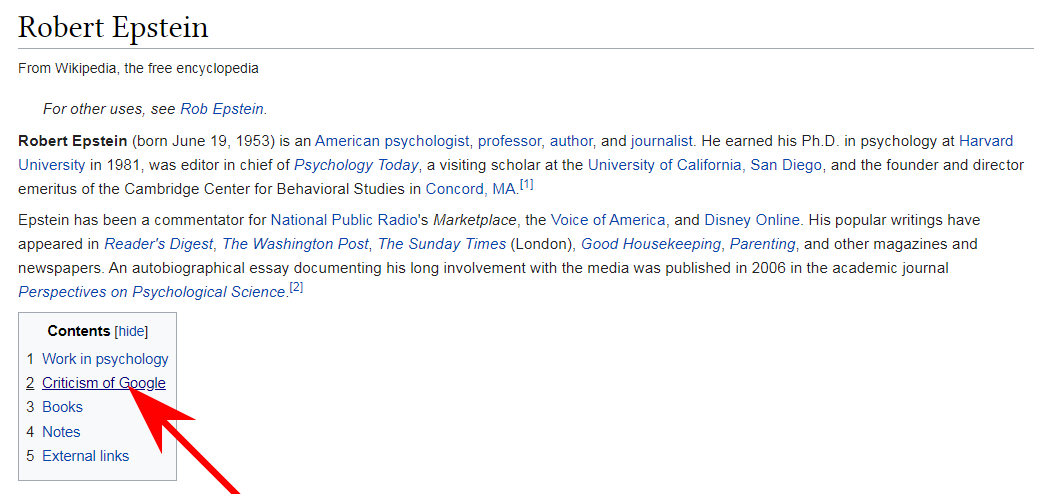Open the Rob Epstein disambiguation link
Viewport: 1045px width, 494px height.
tap(222, 108)
